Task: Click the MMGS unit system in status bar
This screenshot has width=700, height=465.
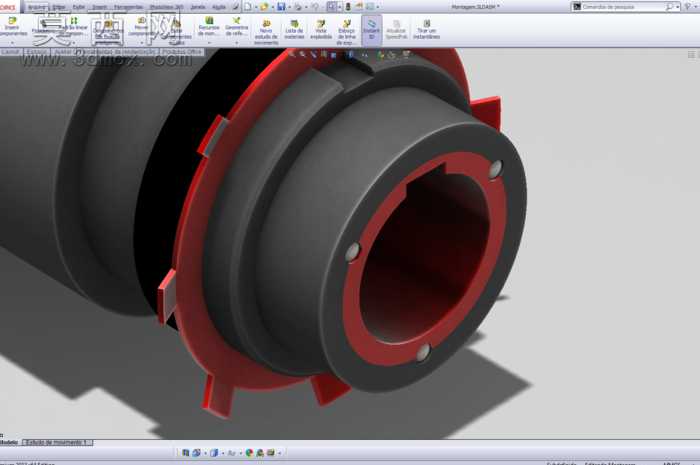Action: (671, 464)
